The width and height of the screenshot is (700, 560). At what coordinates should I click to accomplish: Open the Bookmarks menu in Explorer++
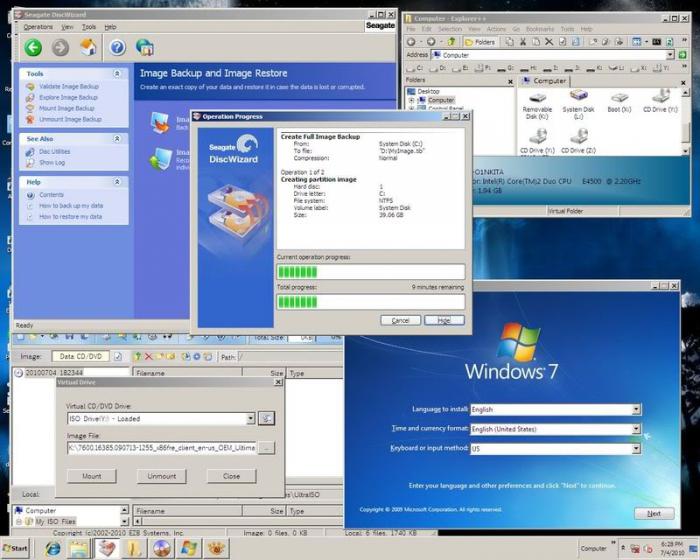540,29
